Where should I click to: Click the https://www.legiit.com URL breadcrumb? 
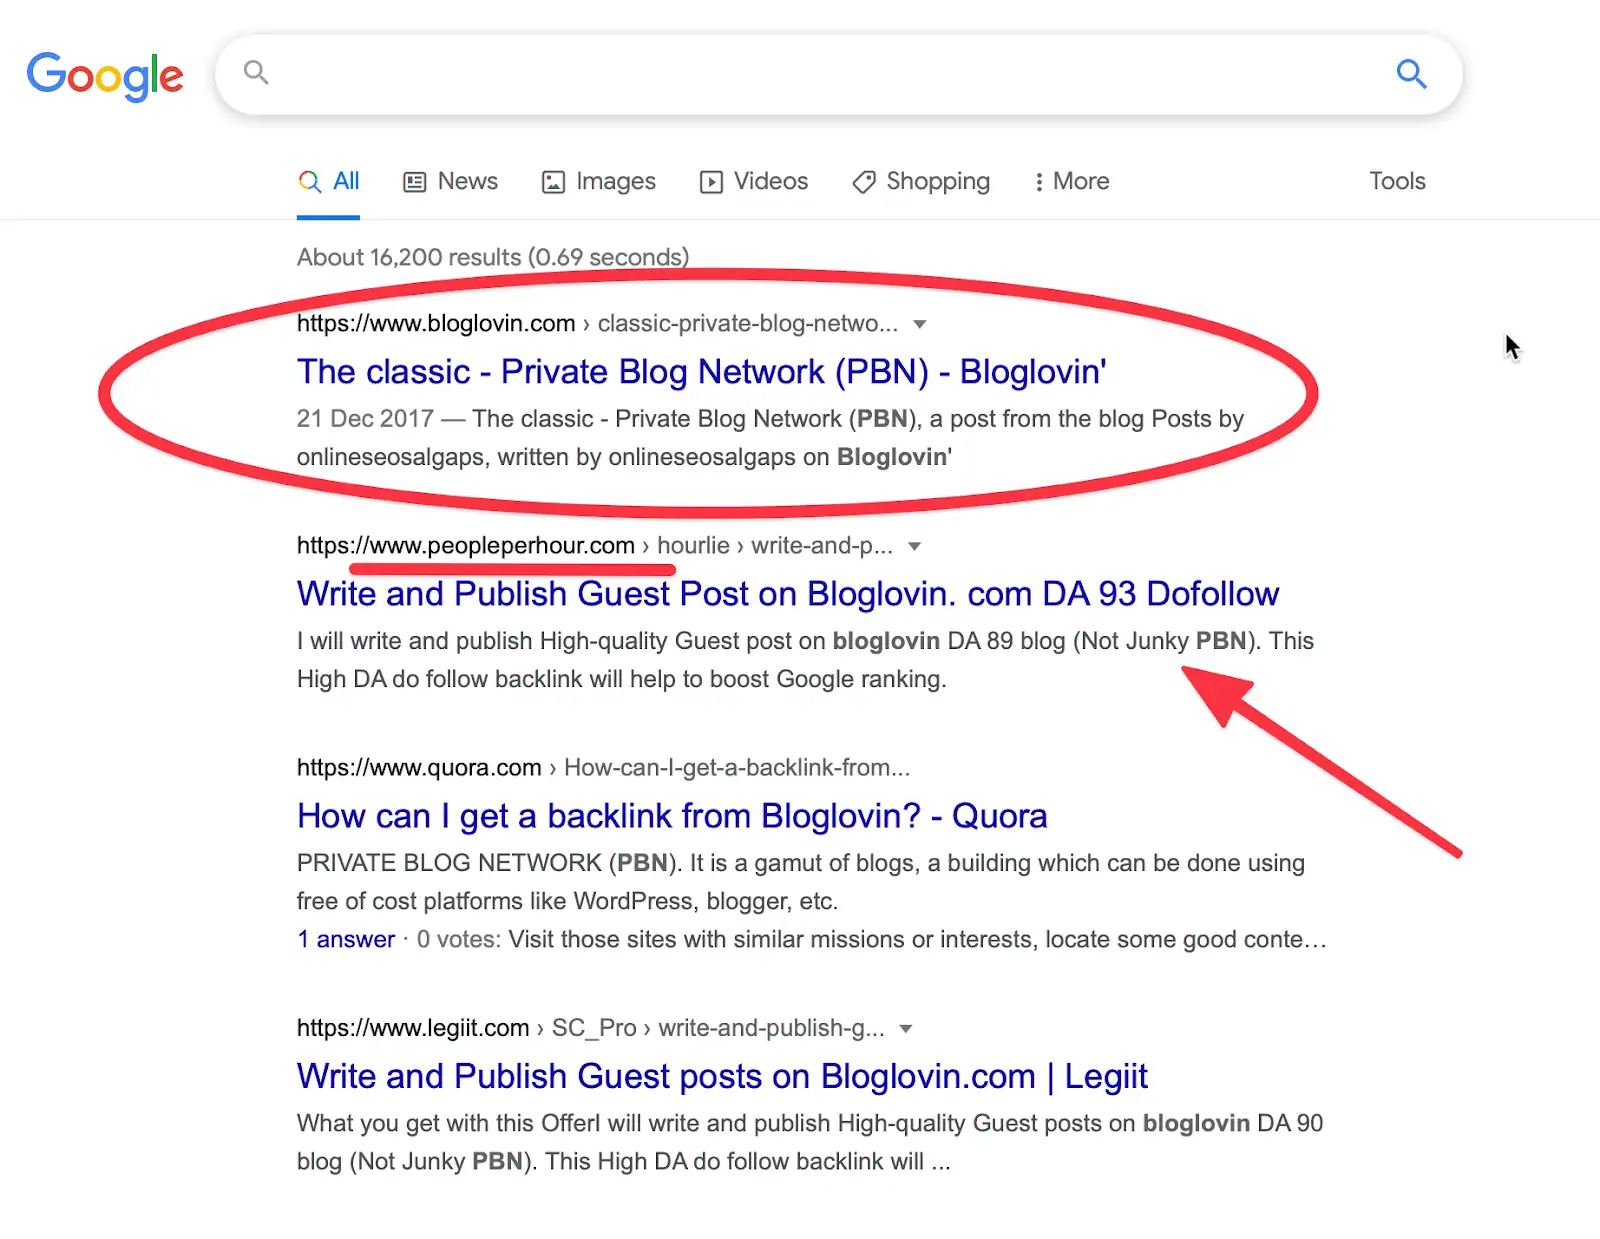(x=413, y=1028)
